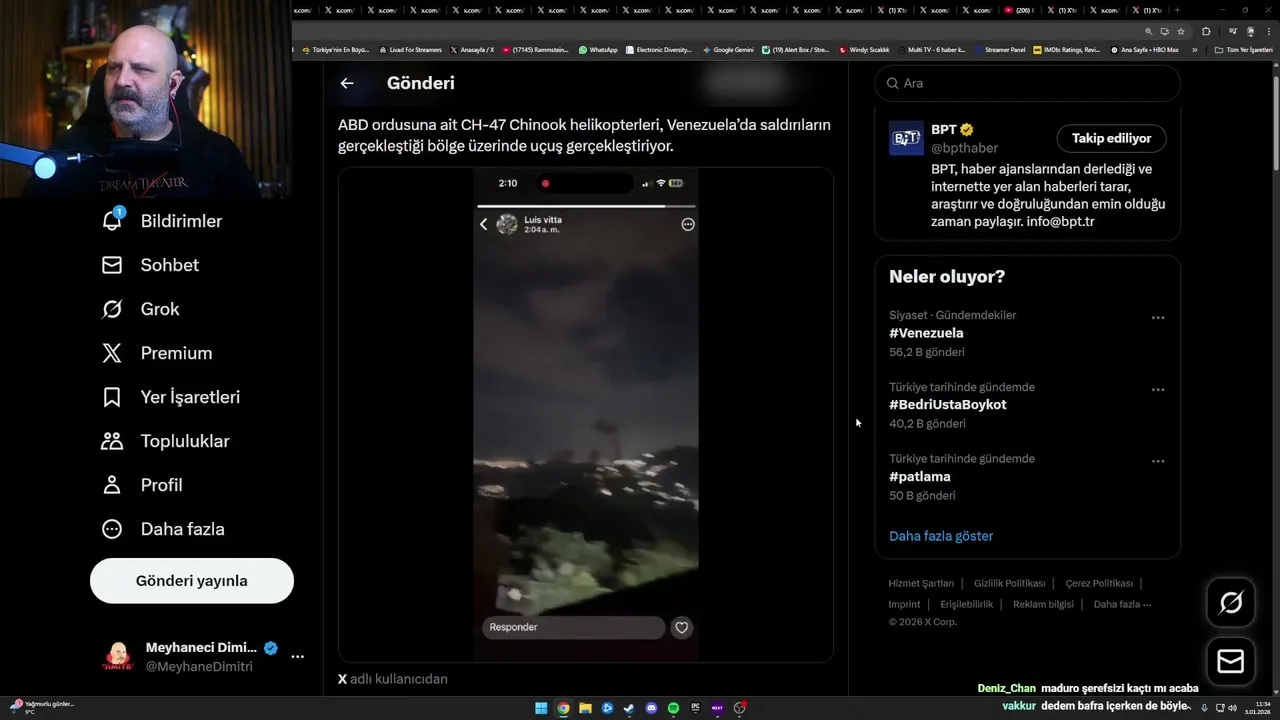Open Tüm Yer İşaretleri bookmarks folder

click(x=1244, y=49)
